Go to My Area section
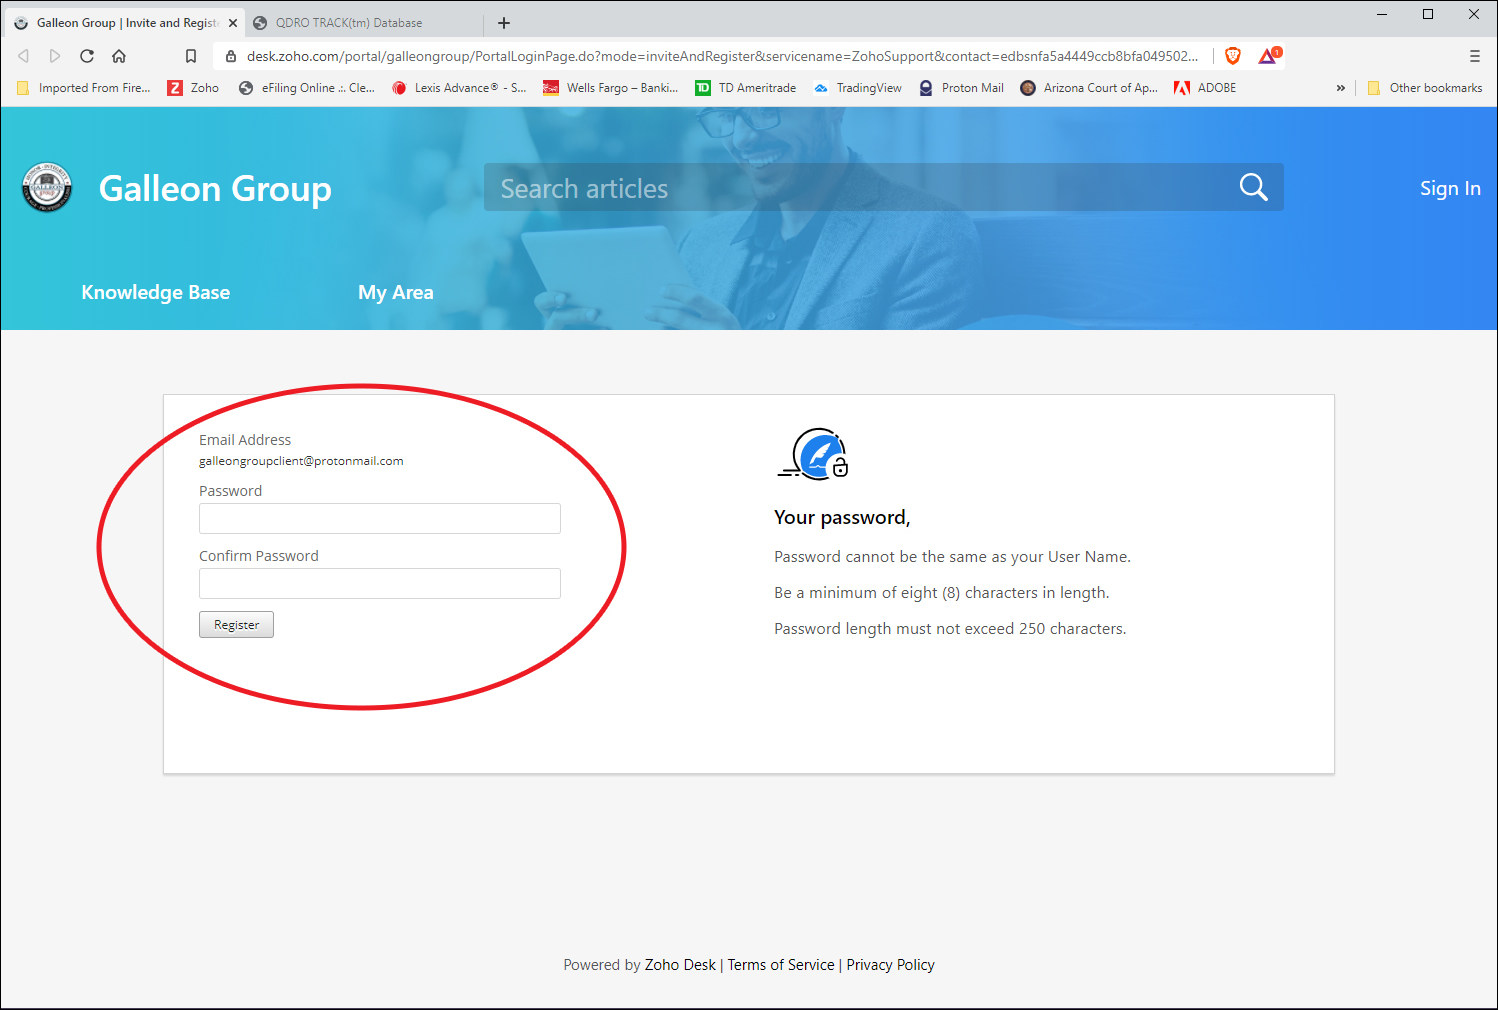This screenshot has width=1498, height=1010. pyautogui.click(x=395, y=292)
